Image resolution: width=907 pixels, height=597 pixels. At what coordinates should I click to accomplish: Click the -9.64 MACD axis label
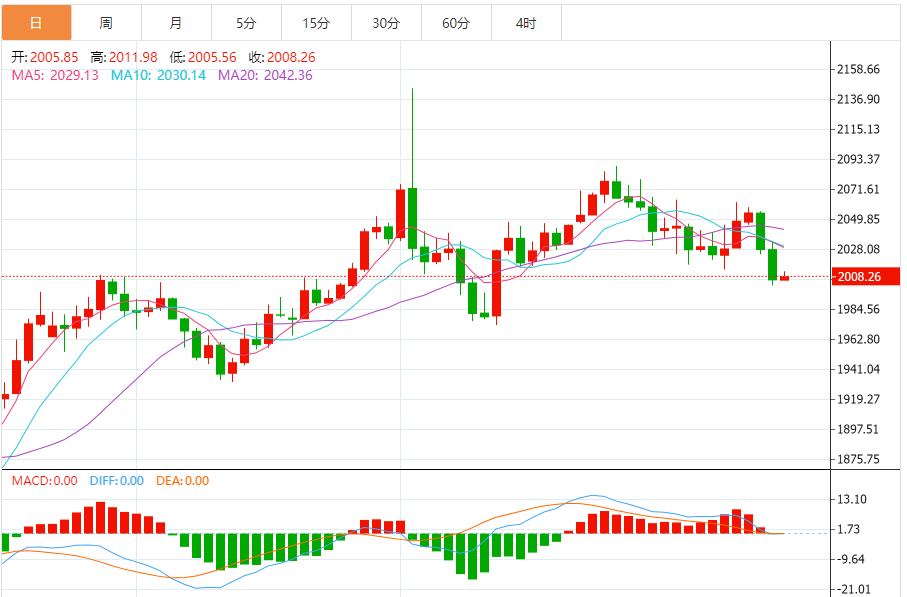(849, 559)
